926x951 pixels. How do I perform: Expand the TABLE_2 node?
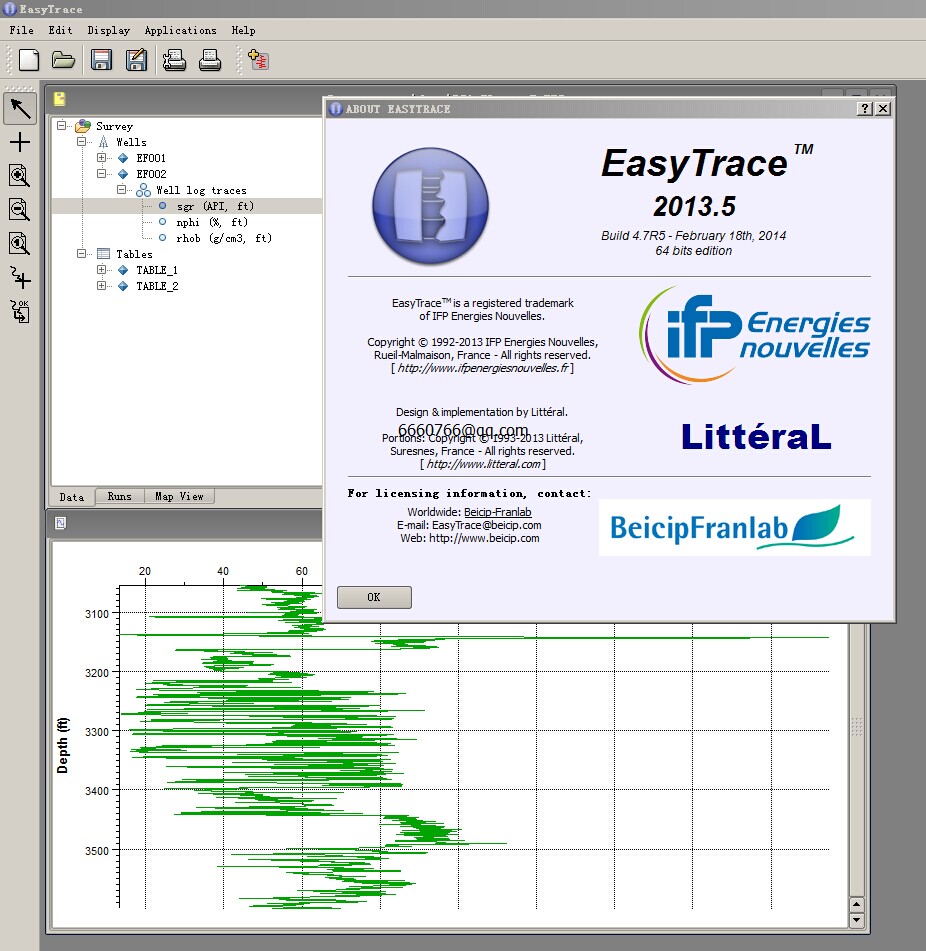101,286
